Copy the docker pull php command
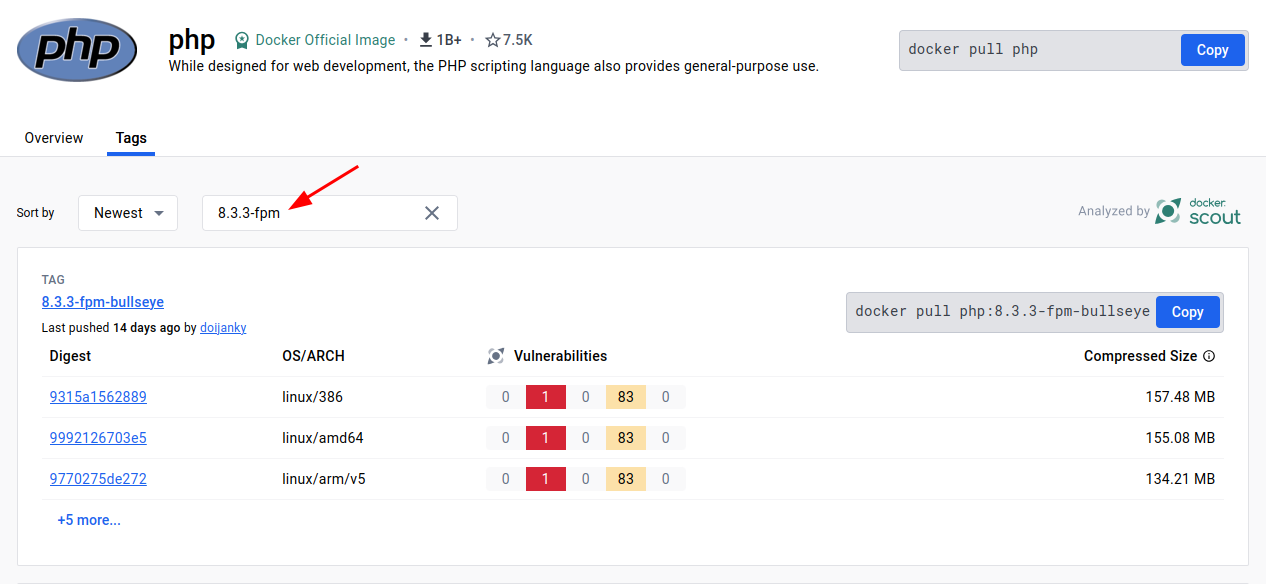Screen dimensions: 1266x584 (1212, 50)
